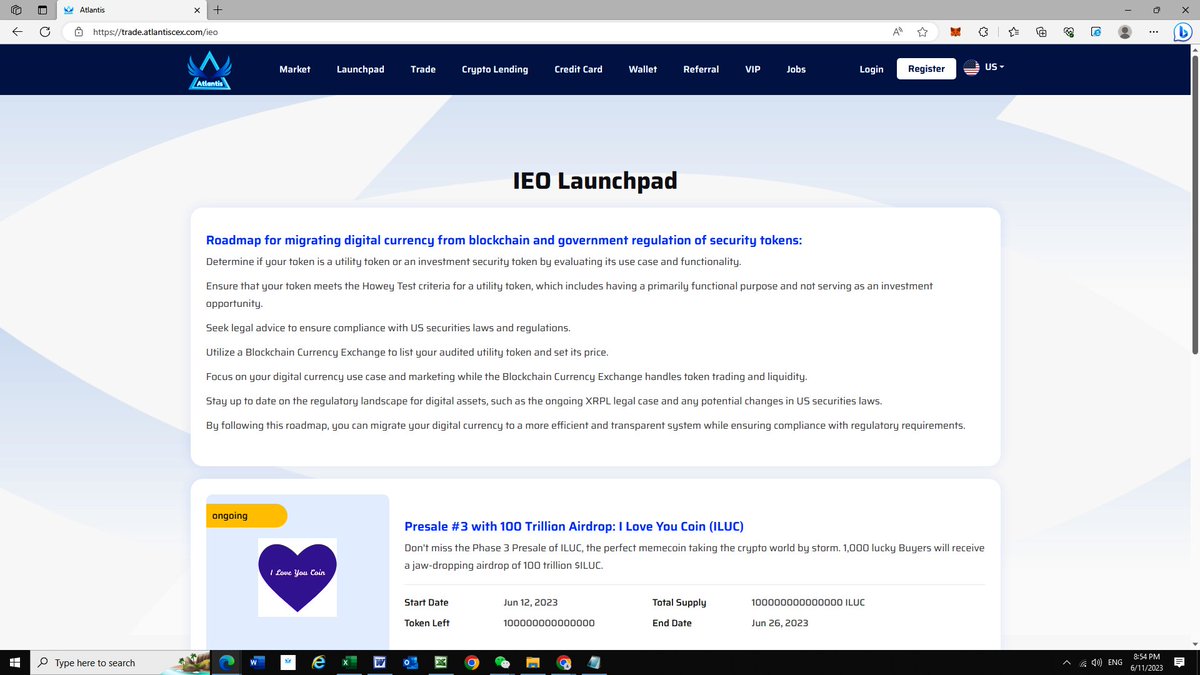Open the Wallet menu item
This screenshot has width=1200, height=675.
coord(643,69)
